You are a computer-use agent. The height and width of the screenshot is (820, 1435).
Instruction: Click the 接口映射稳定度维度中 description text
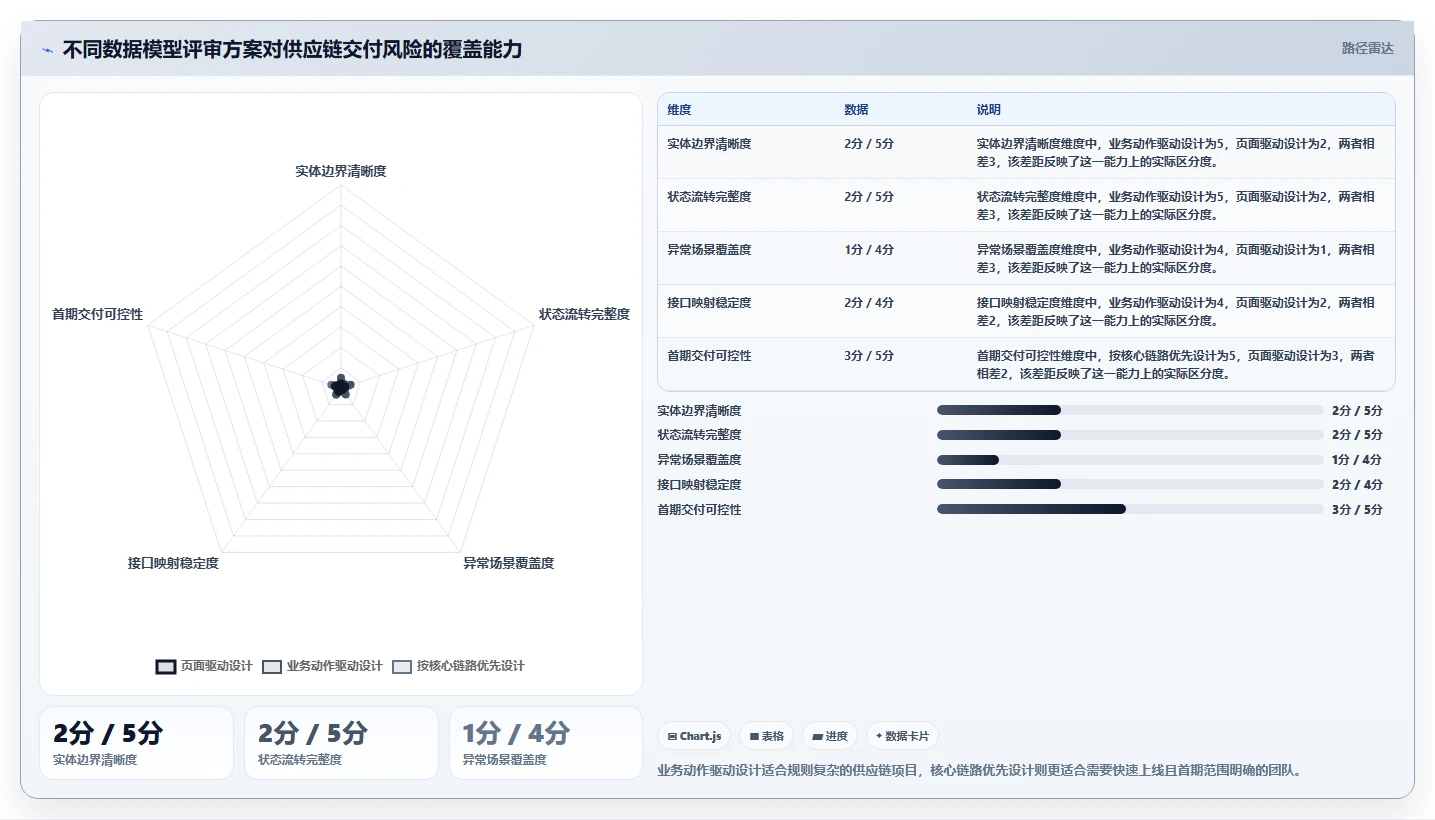1175,312
